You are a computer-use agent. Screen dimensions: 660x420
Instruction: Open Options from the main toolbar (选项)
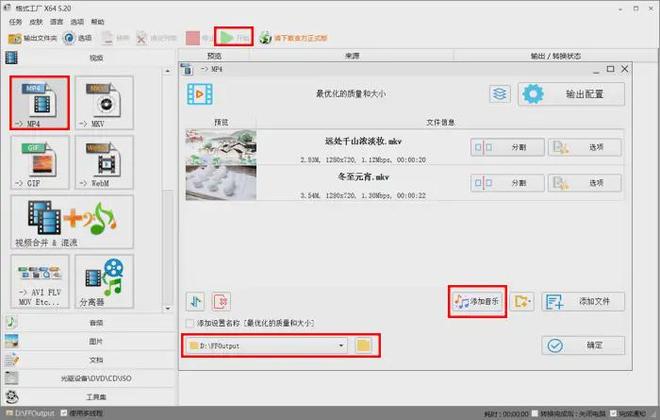click(77, 38)
